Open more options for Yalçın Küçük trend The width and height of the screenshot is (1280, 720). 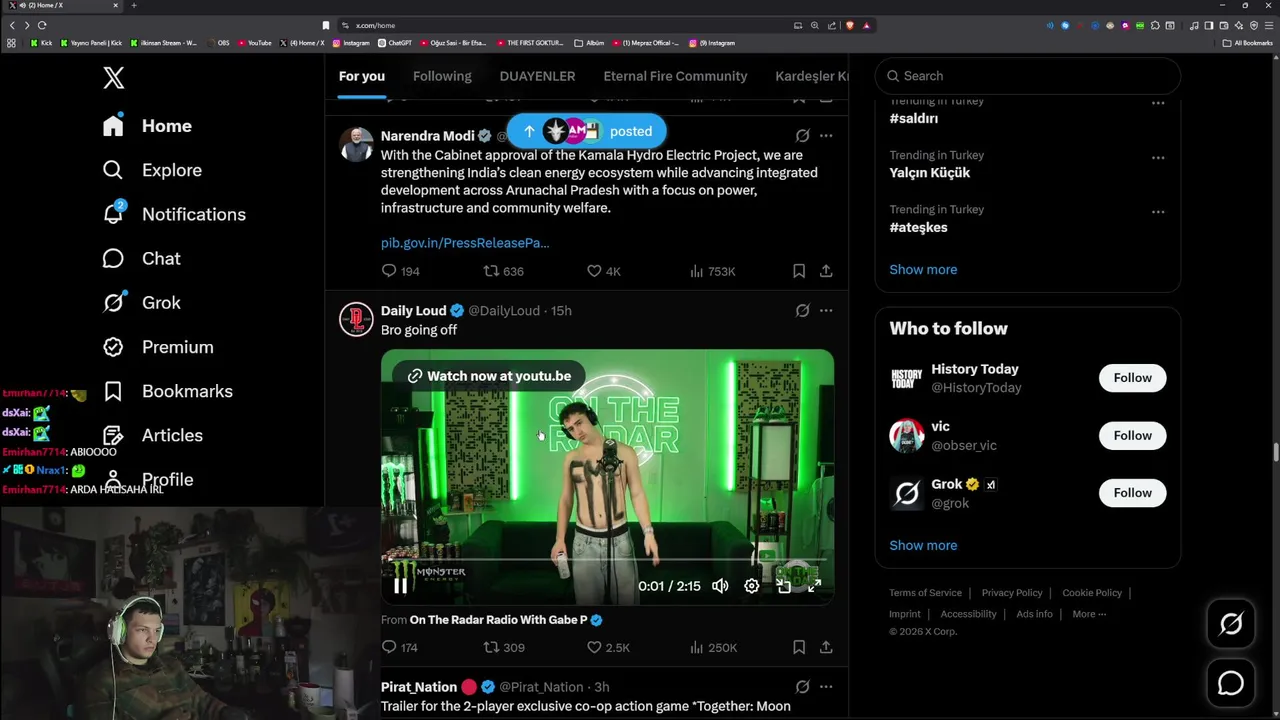(x=1158, y=157)
